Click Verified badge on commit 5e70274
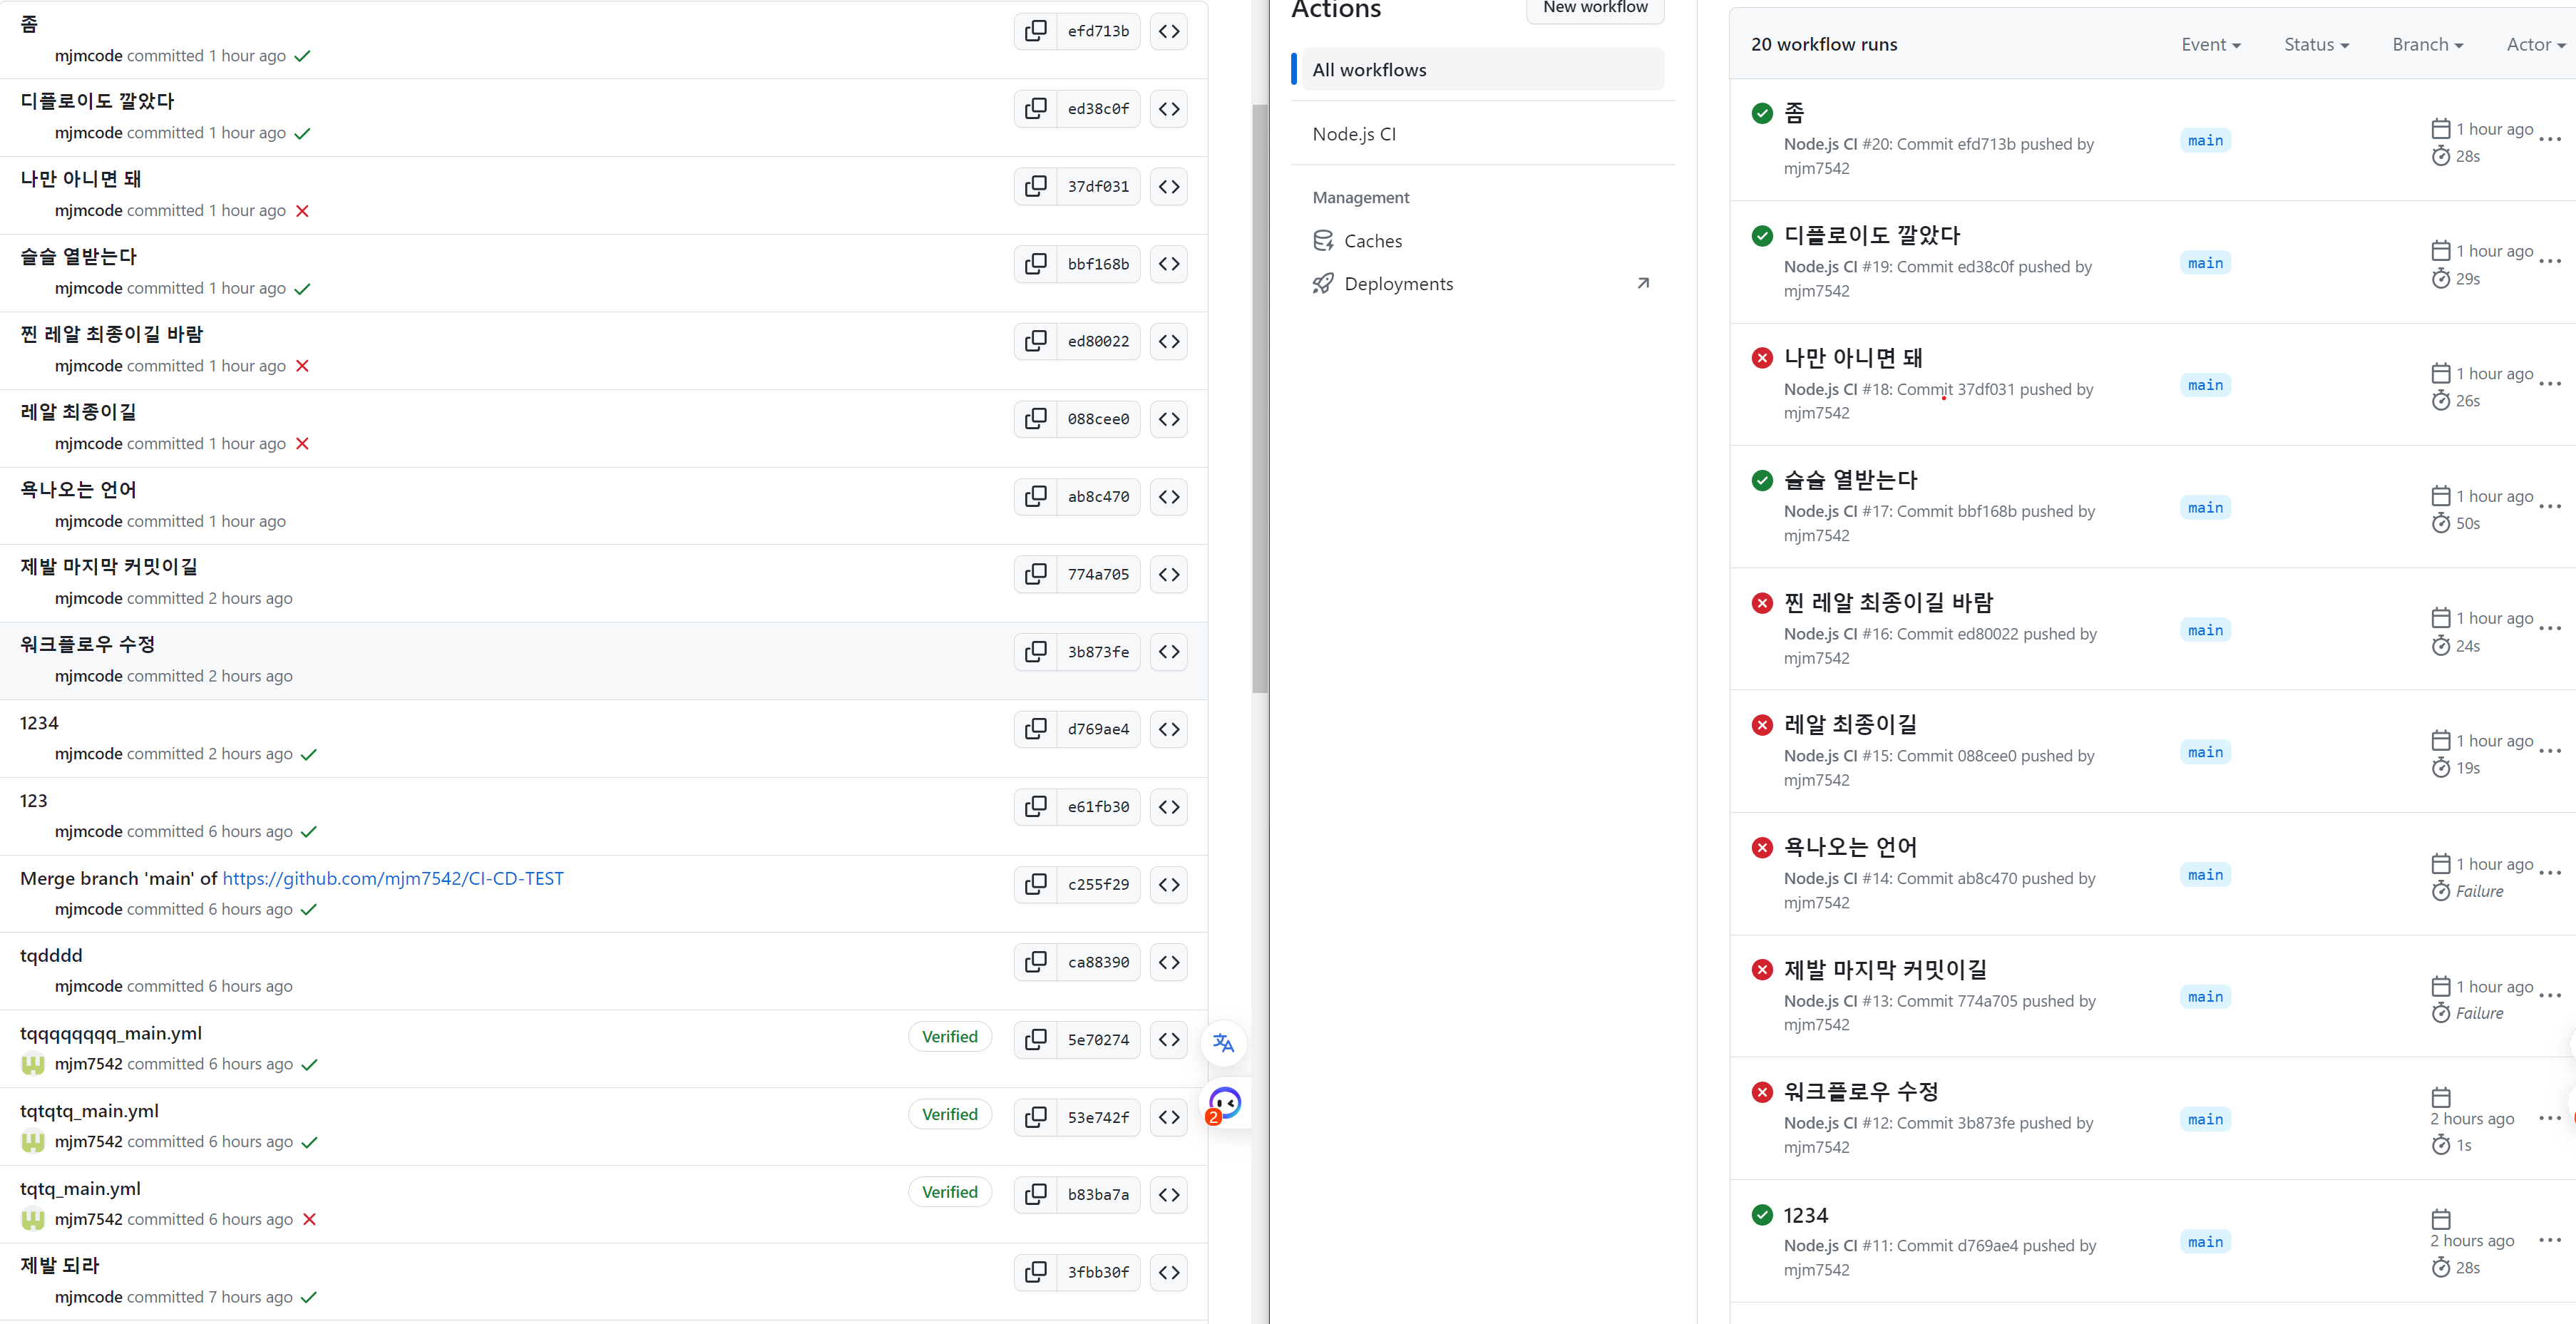The image size is (2576, 1324). (949, 1037)
